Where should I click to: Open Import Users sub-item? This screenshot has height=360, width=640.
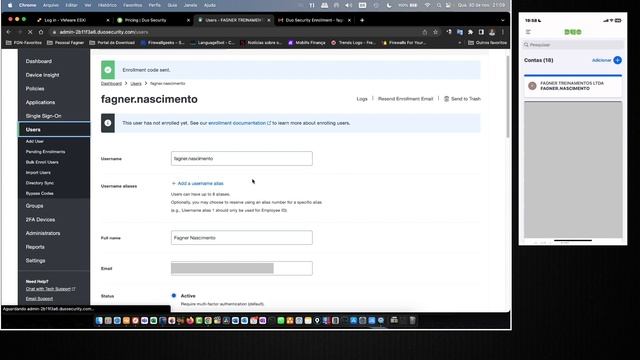click(x=38, y=173)
